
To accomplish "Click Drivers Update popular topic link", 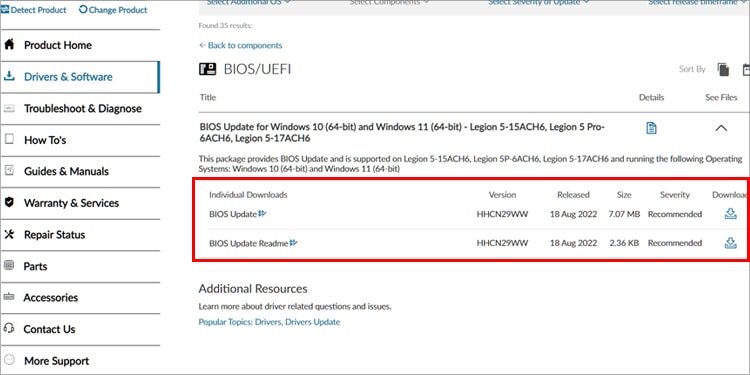I will (x=313, y=322).
